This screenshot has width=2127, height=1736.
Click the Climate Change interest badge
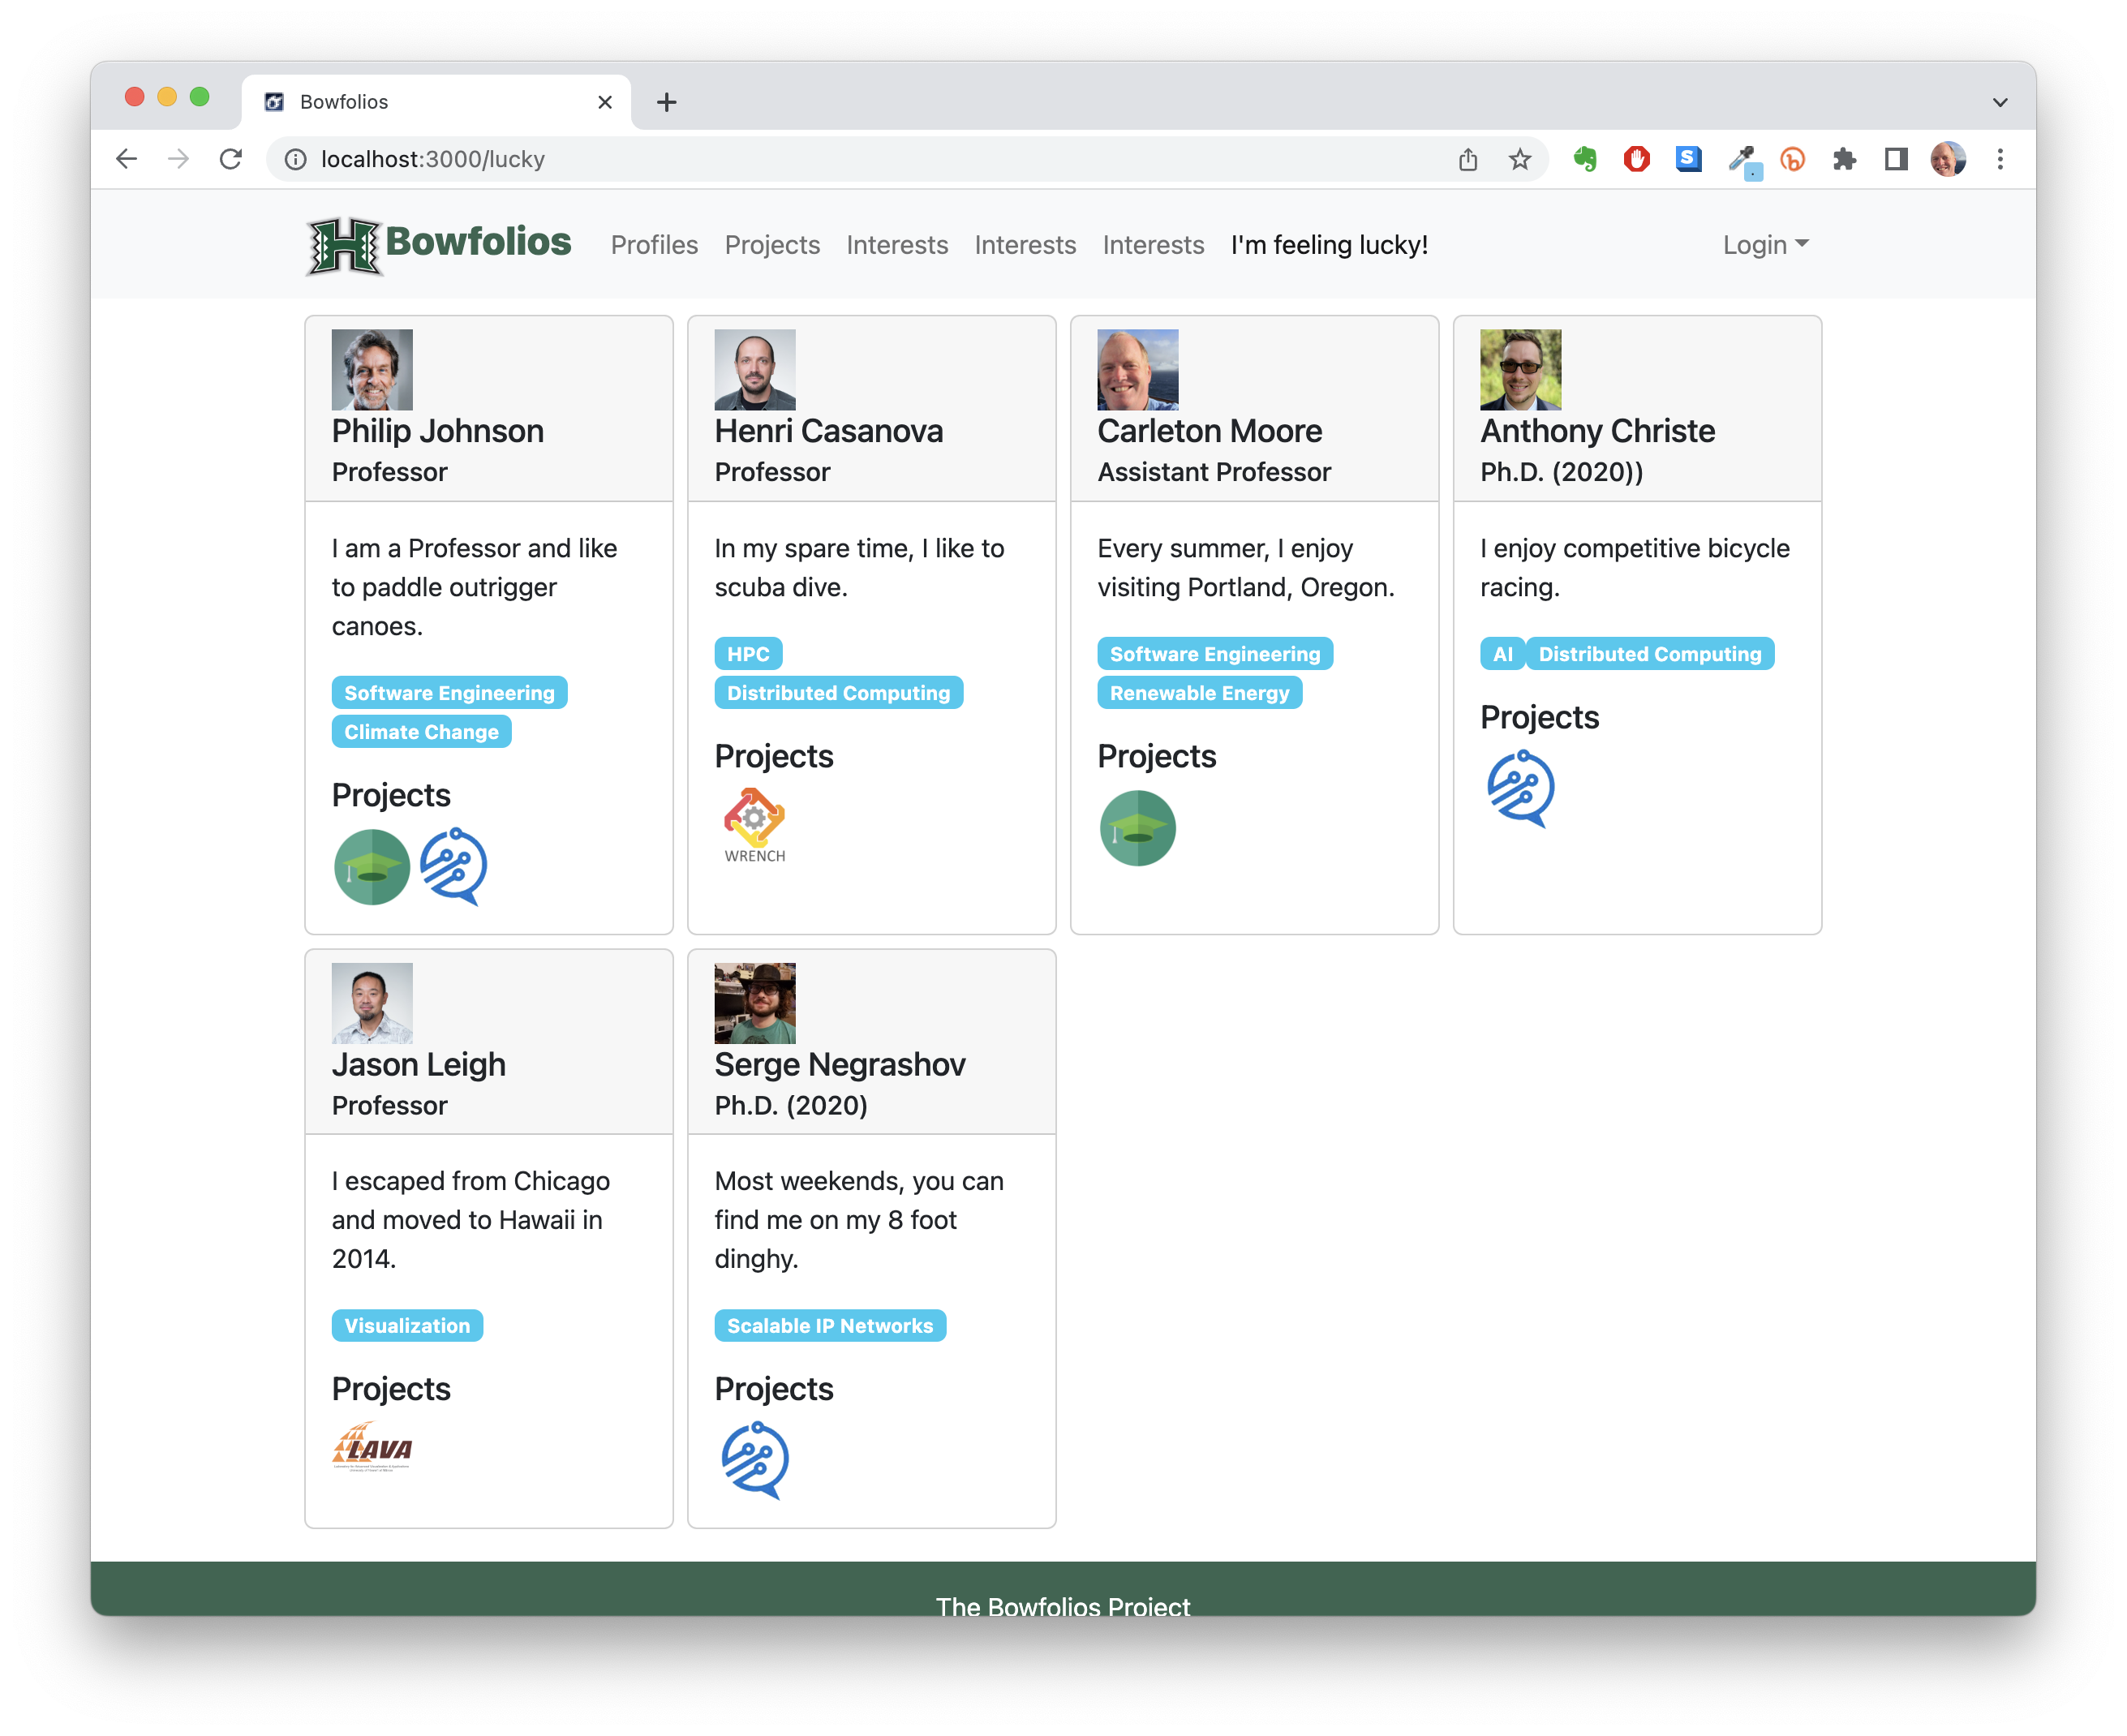(421, 732)
